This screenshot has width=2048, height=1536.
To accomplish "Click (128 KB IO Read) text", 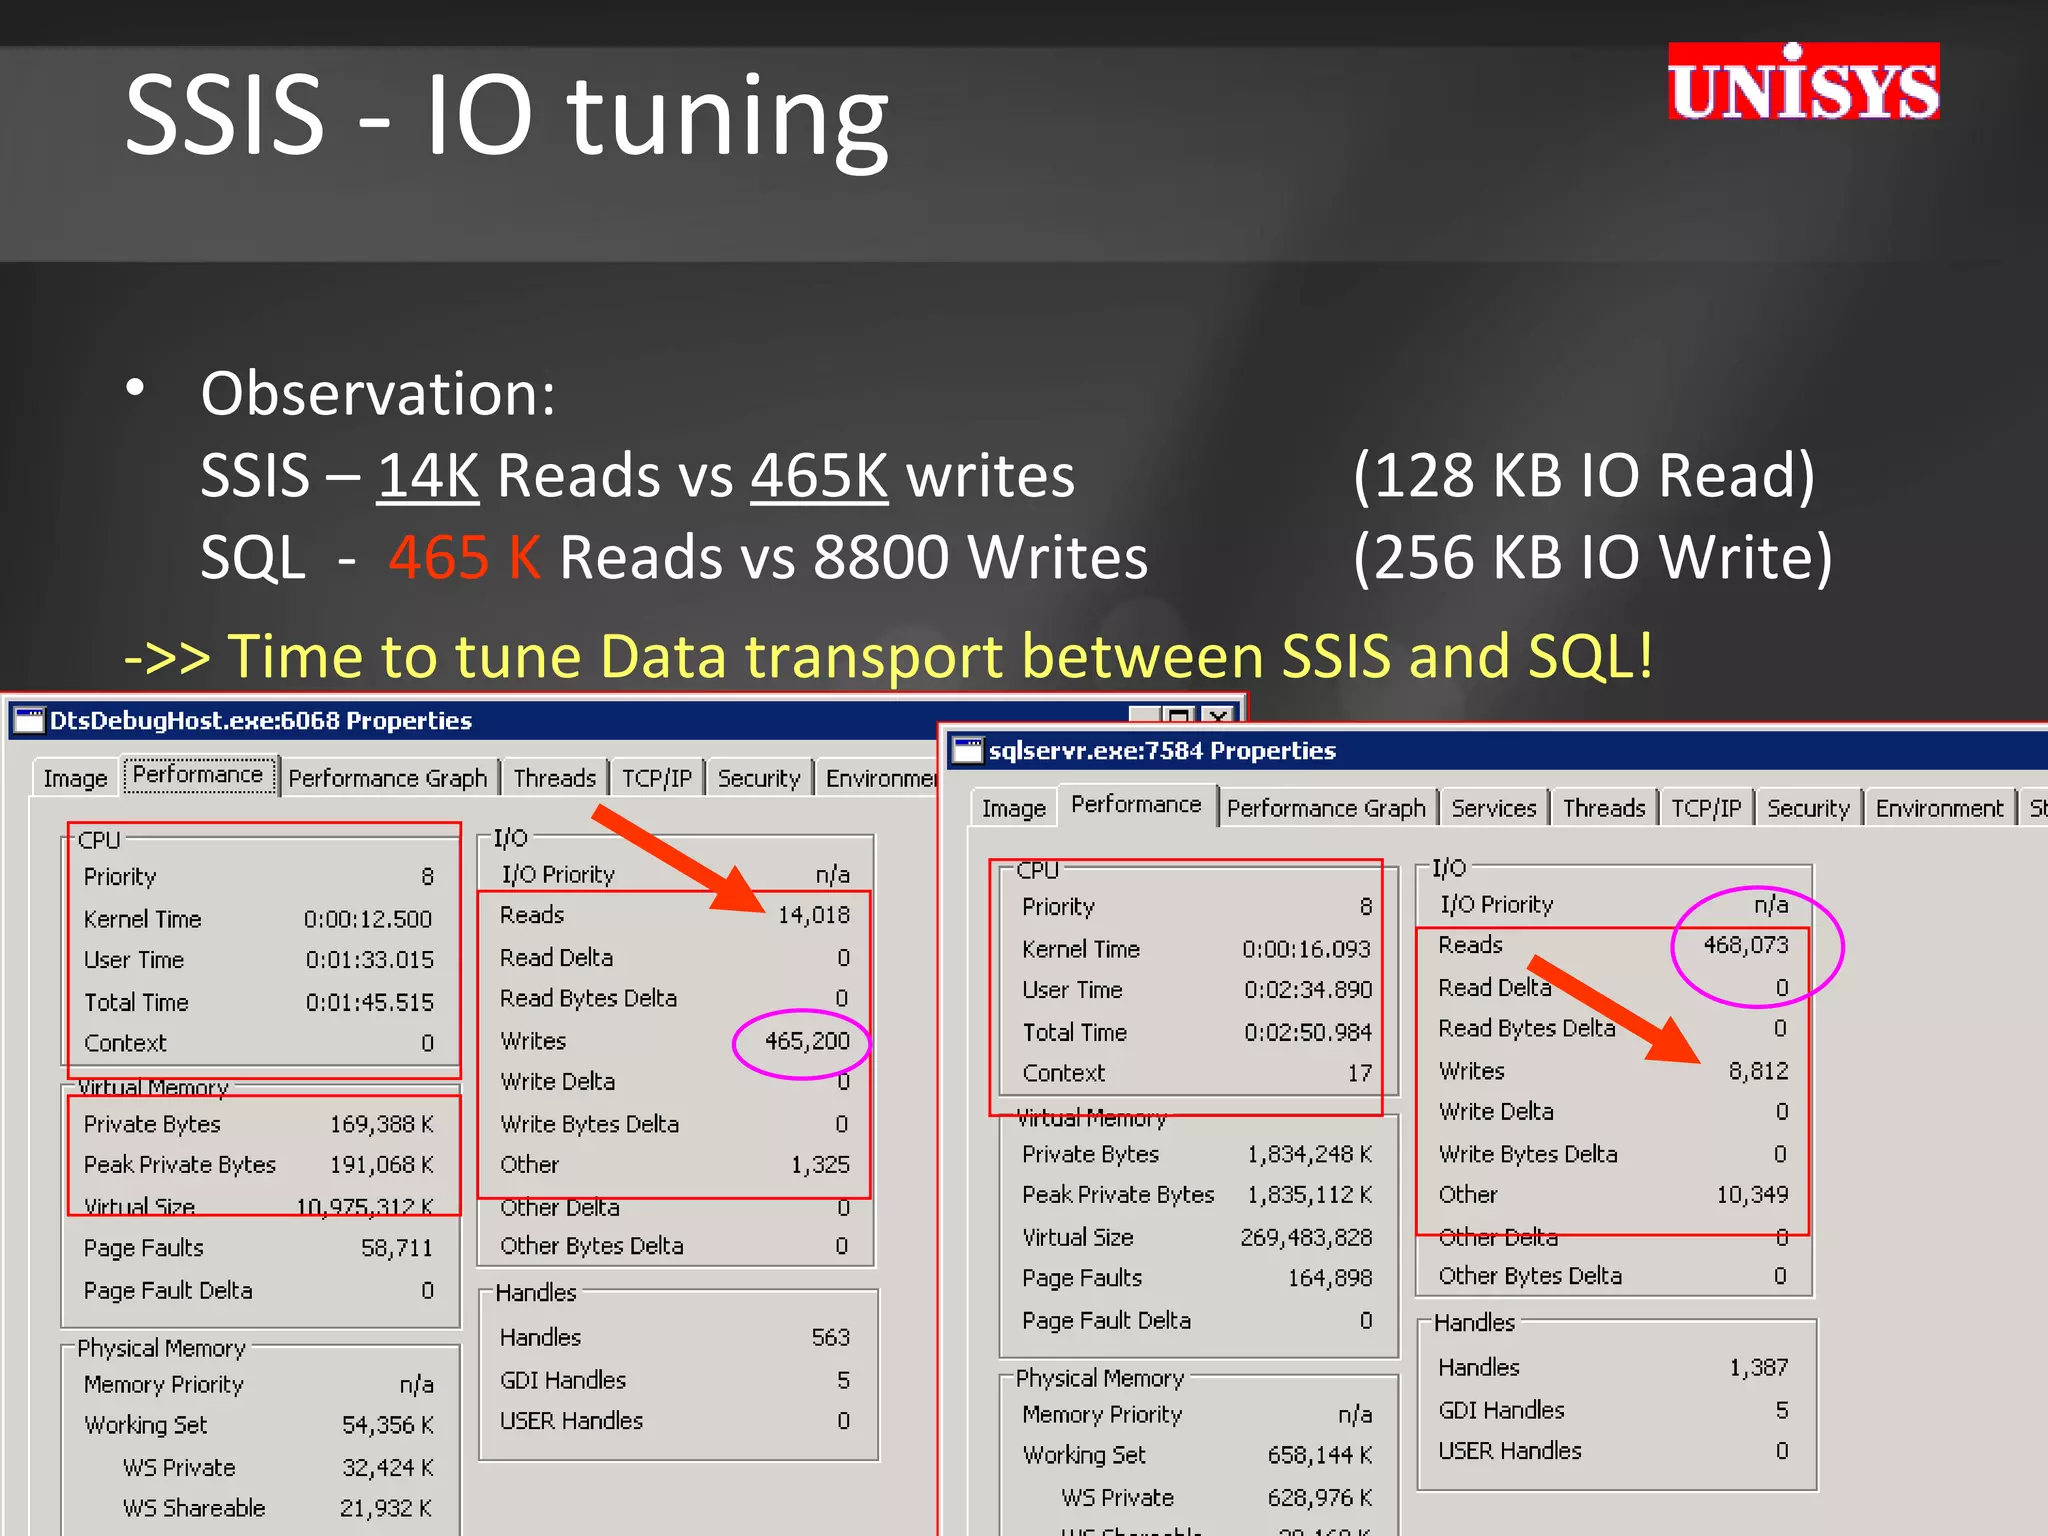I will click(x=1583, y=475).
